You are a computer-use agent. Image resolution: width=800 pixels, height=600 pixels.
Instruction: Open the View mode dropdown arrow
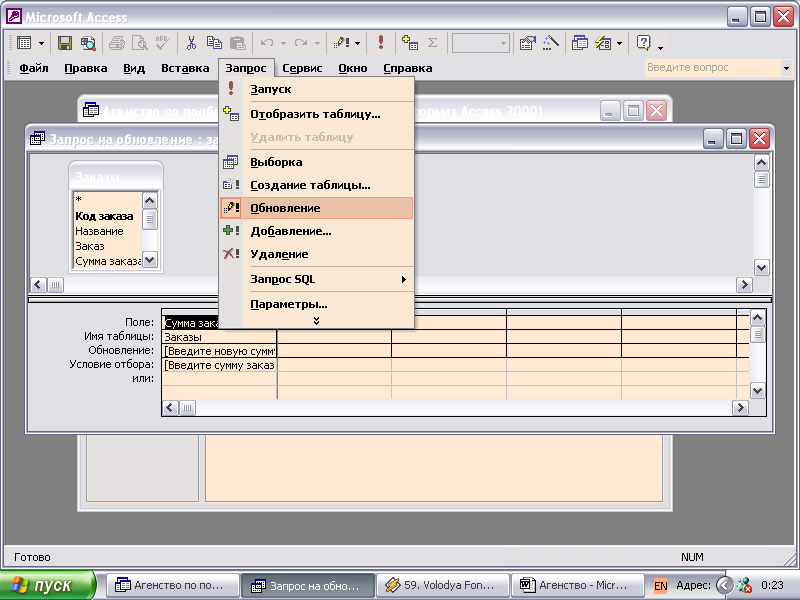click(41, 43)
